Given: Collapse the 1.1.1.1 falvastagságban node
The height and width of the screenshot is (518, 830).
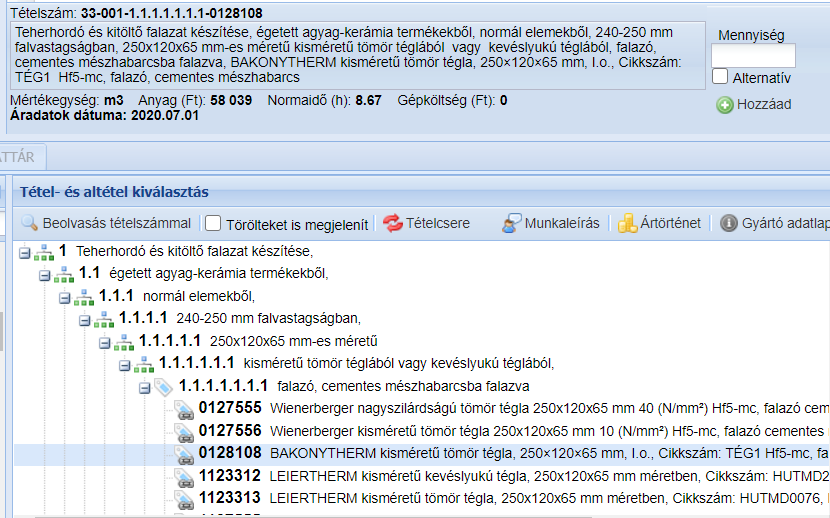Looking at the screenshot, I should (x=85, y=319).
